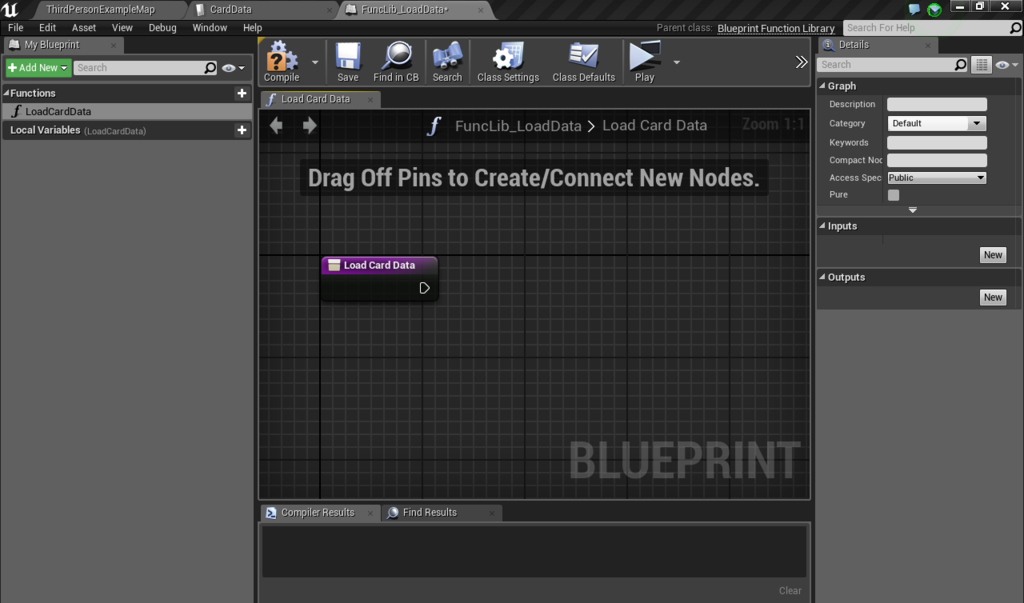Select FuncLib_LoadData tab

click(x=405, y=10)
